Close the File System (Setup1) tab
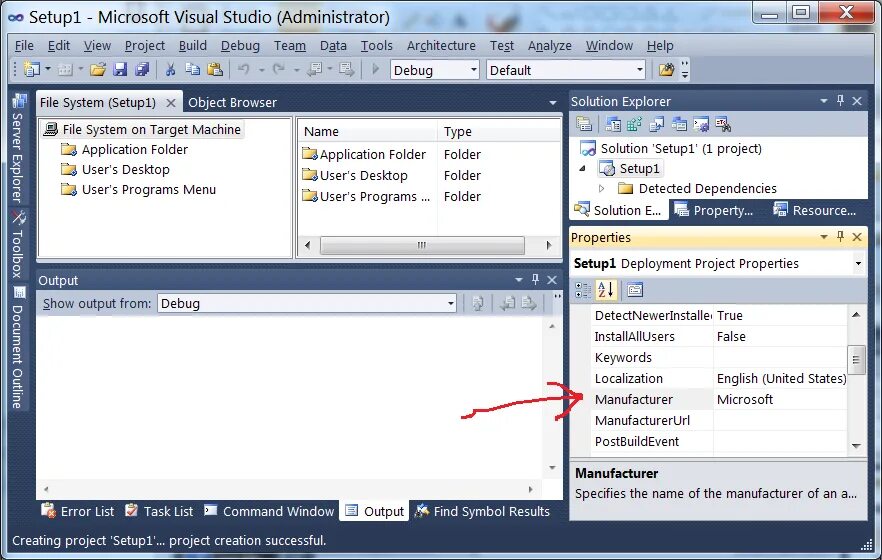This screenshot has width=882, height=560. 171,103
